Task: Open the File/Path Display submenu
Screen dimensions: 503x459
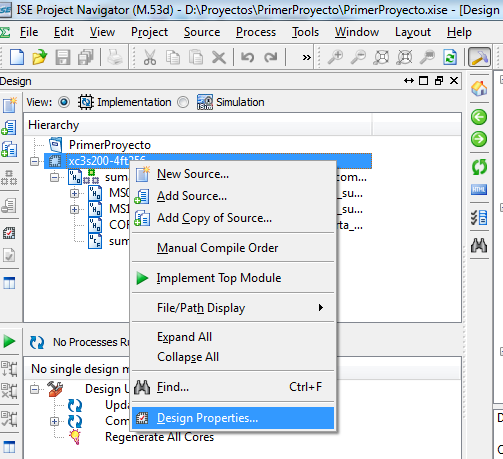Action: tap(233, 308)
